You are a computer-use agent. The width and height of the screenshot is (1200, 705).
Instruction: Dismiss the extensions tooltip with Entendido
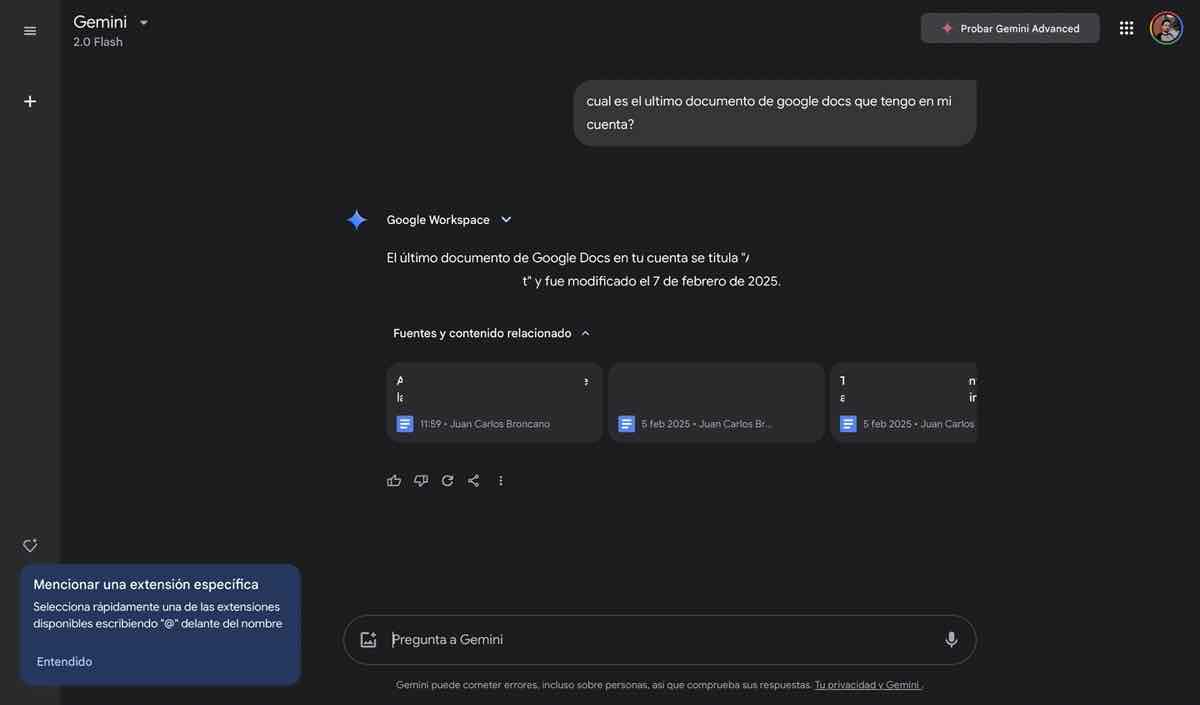tap(64, 659)
